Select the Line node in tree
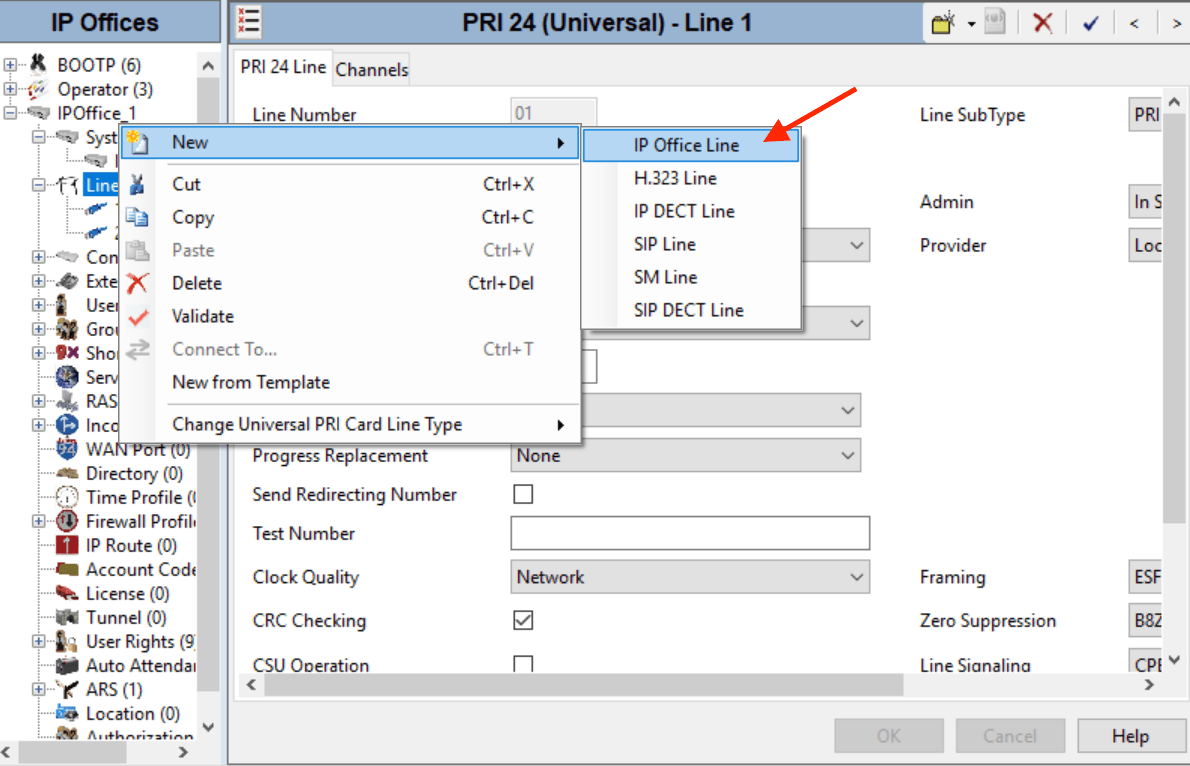The image size is (1190, 766). click(101, 184)
